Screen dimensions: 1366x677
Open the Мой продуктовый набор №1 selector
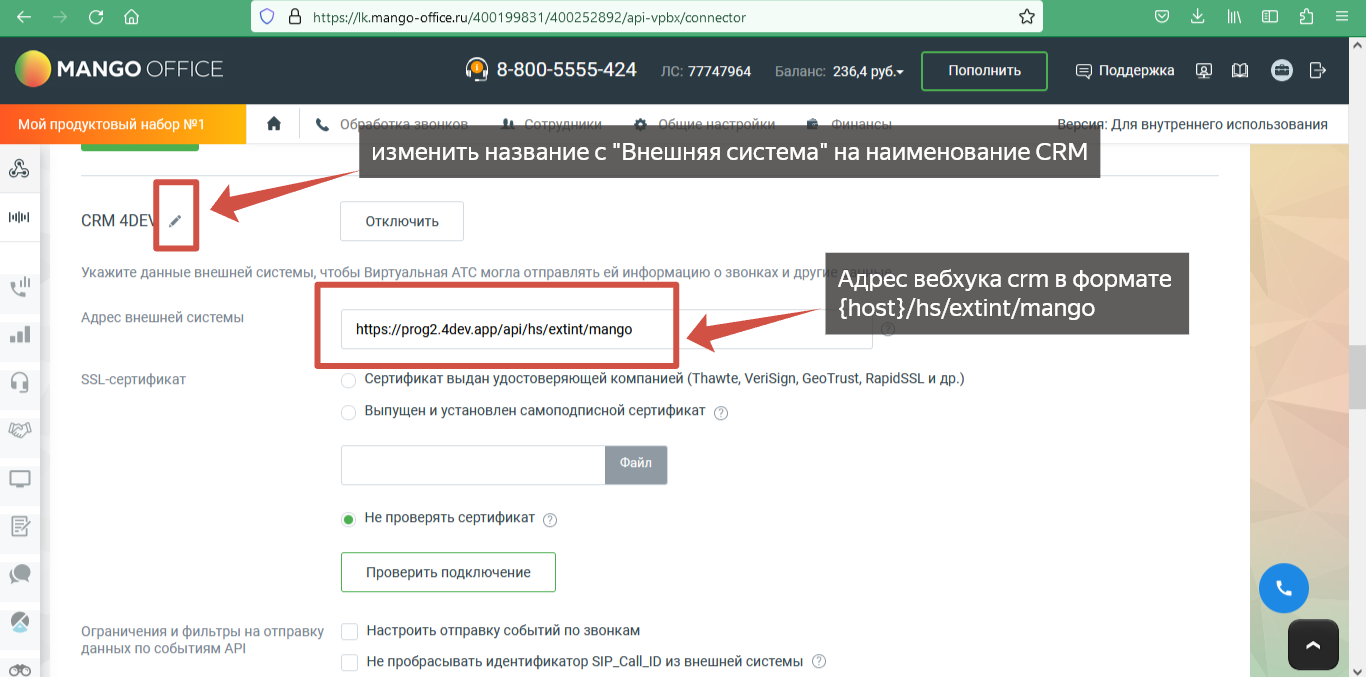[x=123, y=124]
